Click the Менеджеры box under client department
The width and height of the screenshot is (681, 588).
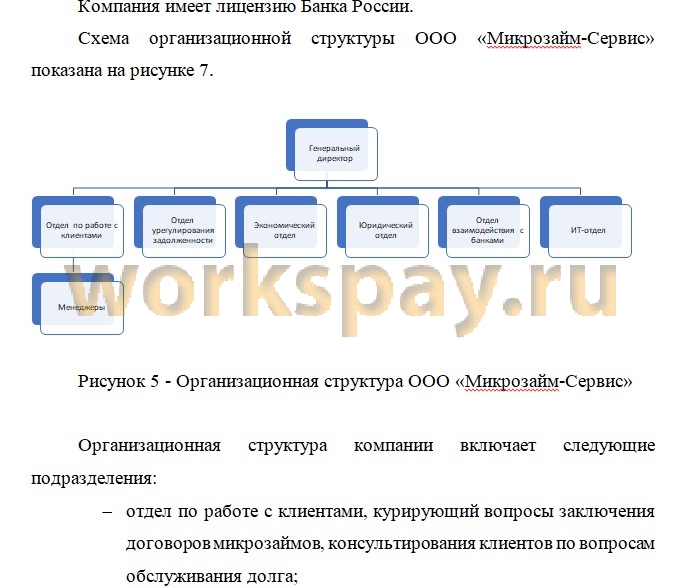click(x=81, y=307)
